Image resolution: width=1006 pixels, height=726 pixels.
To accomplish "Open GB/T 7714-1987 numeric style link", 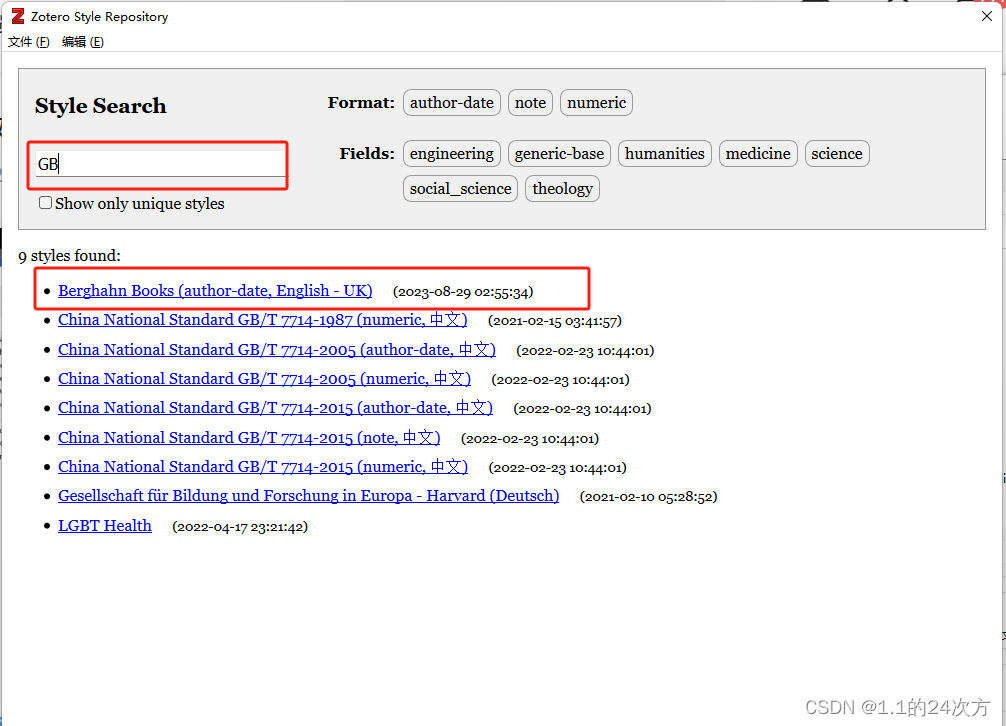I will tap(262, 320).
